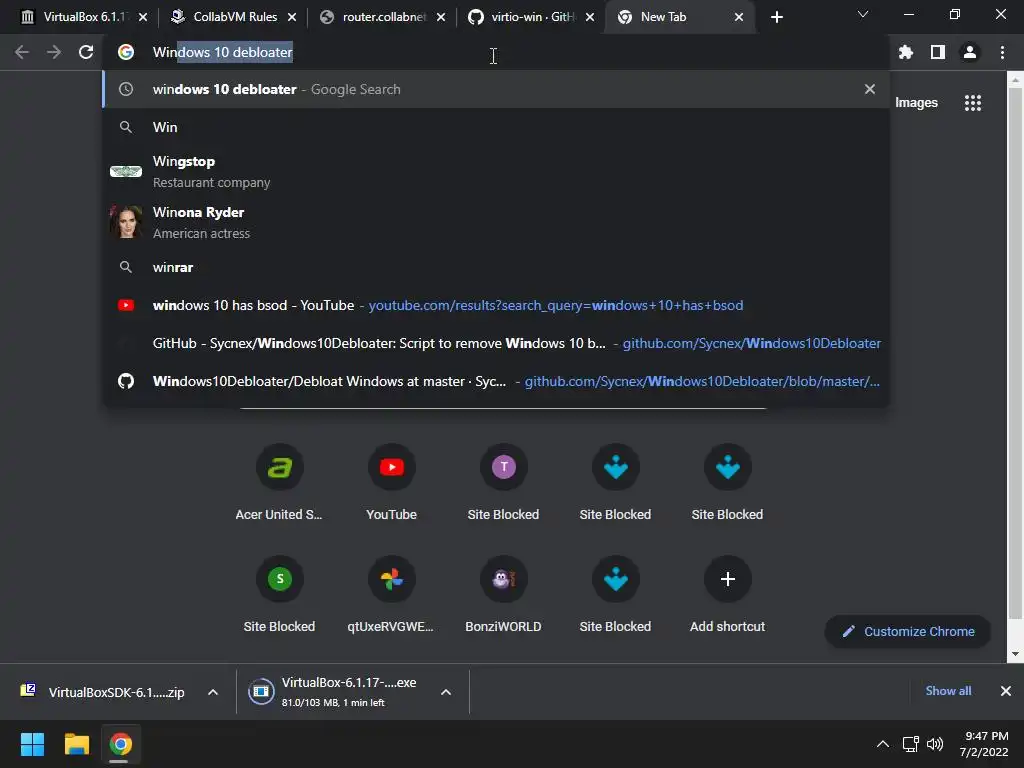Viewport: 1024px width, 768px height.
Task: Show hidden tray icons chevron
Action: (x=882, y=744)
